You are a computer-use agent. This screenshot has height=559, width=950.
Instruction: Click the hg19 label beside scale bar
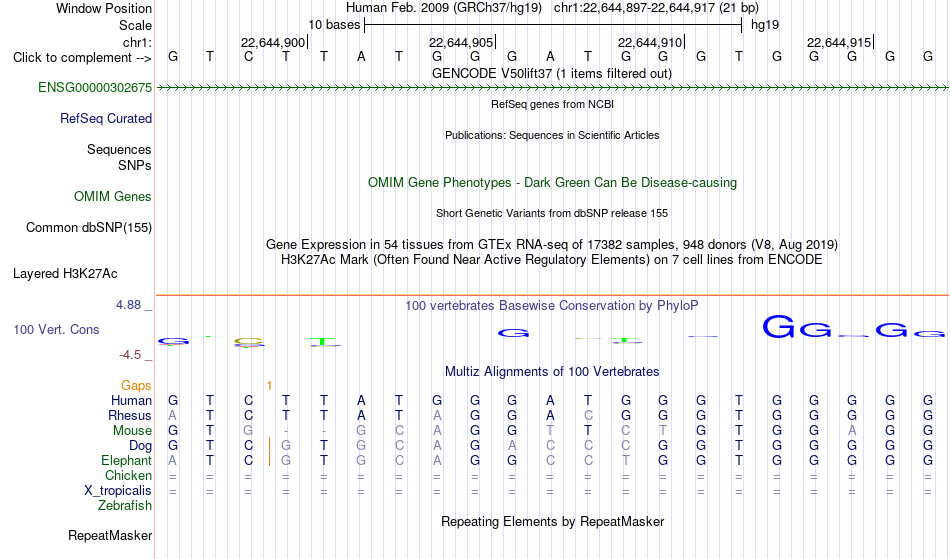pyautogui.click(x=765, y=25)
